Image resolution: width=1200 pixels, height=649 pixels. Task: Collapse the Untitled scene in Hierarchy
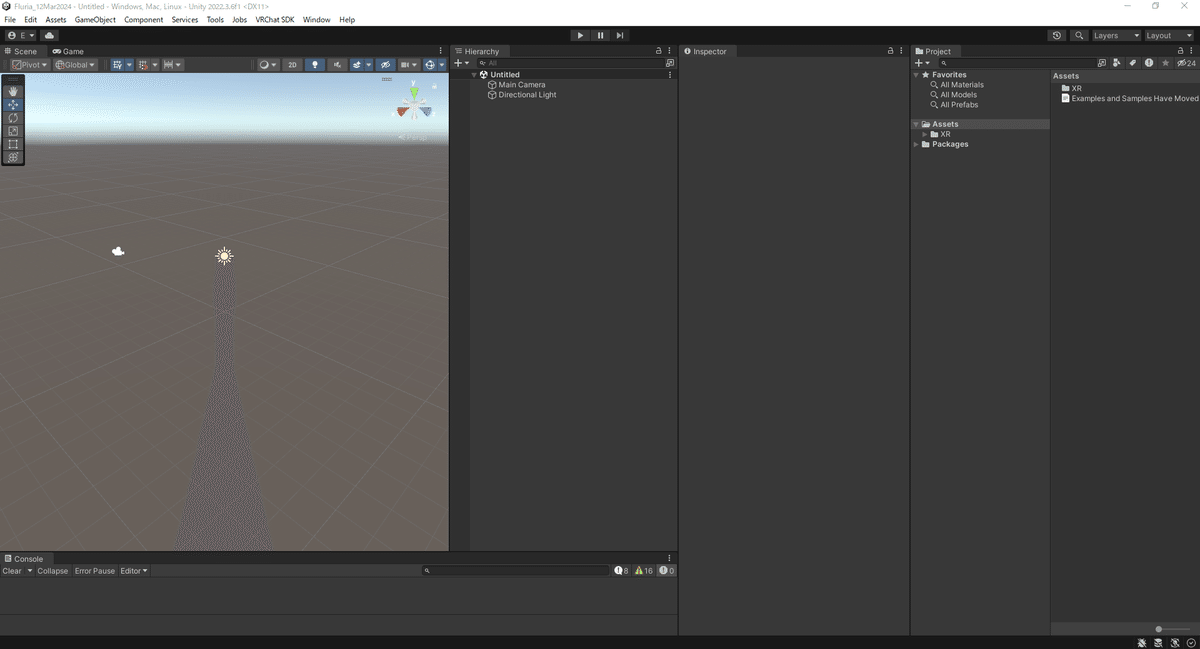(475, 75)
